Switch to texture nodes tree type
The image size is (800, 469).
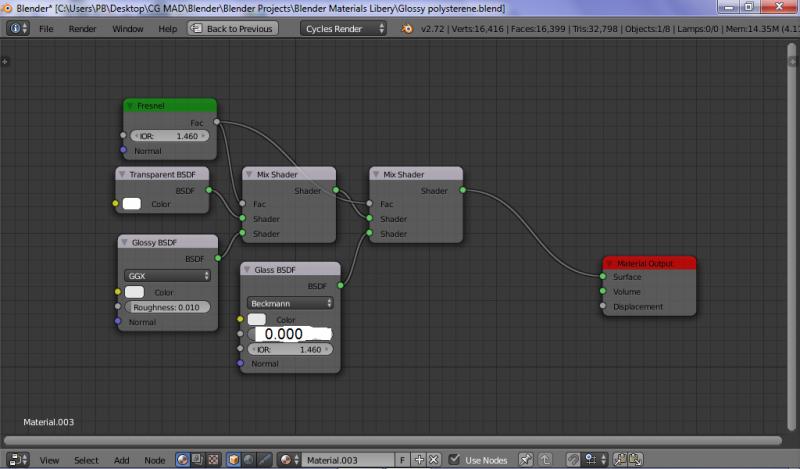pyautogui.click(x=213, y=460)
